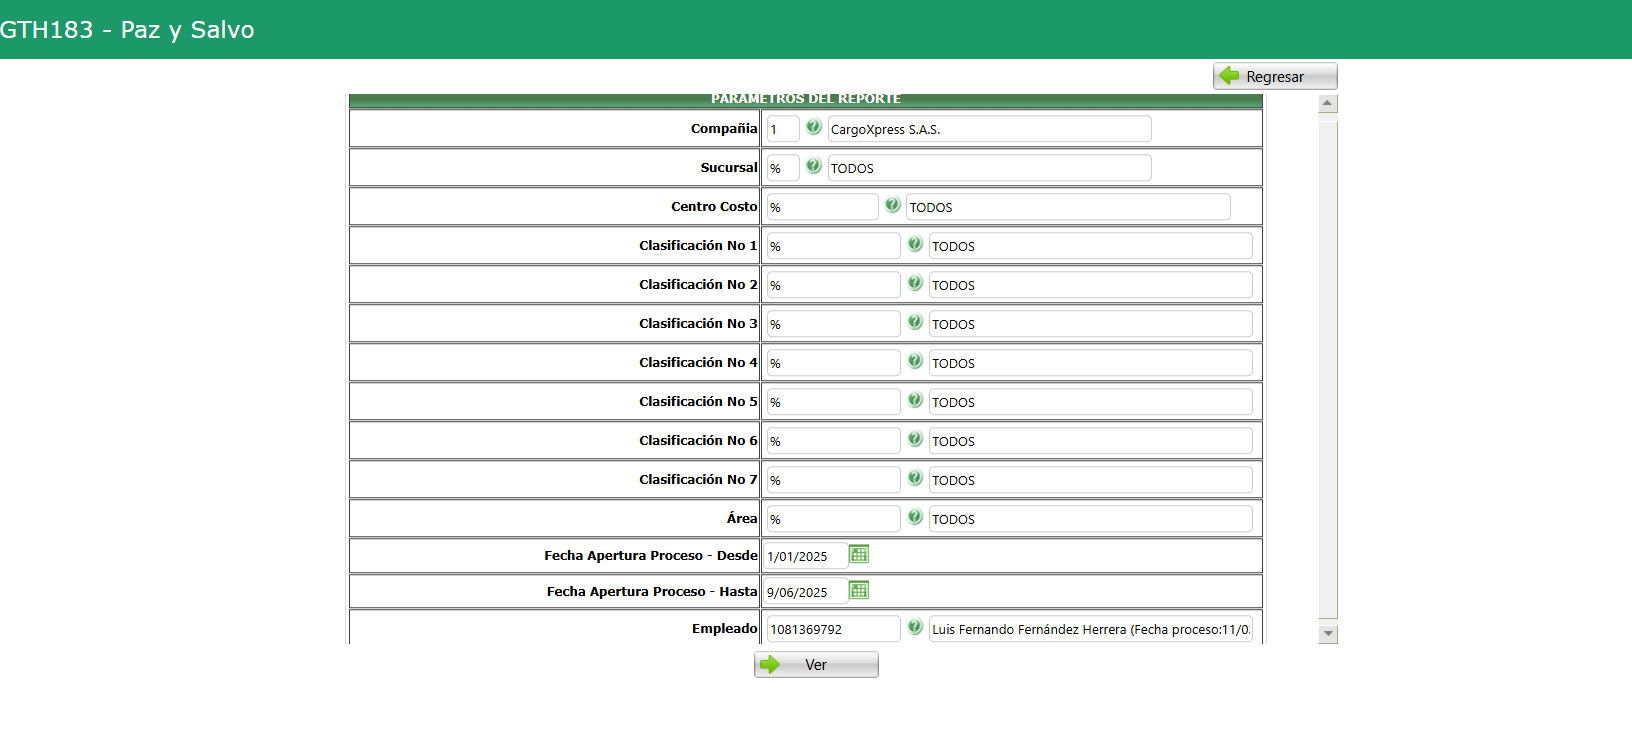Click the vertical scrollbar track of the form

coord(1328,369)
